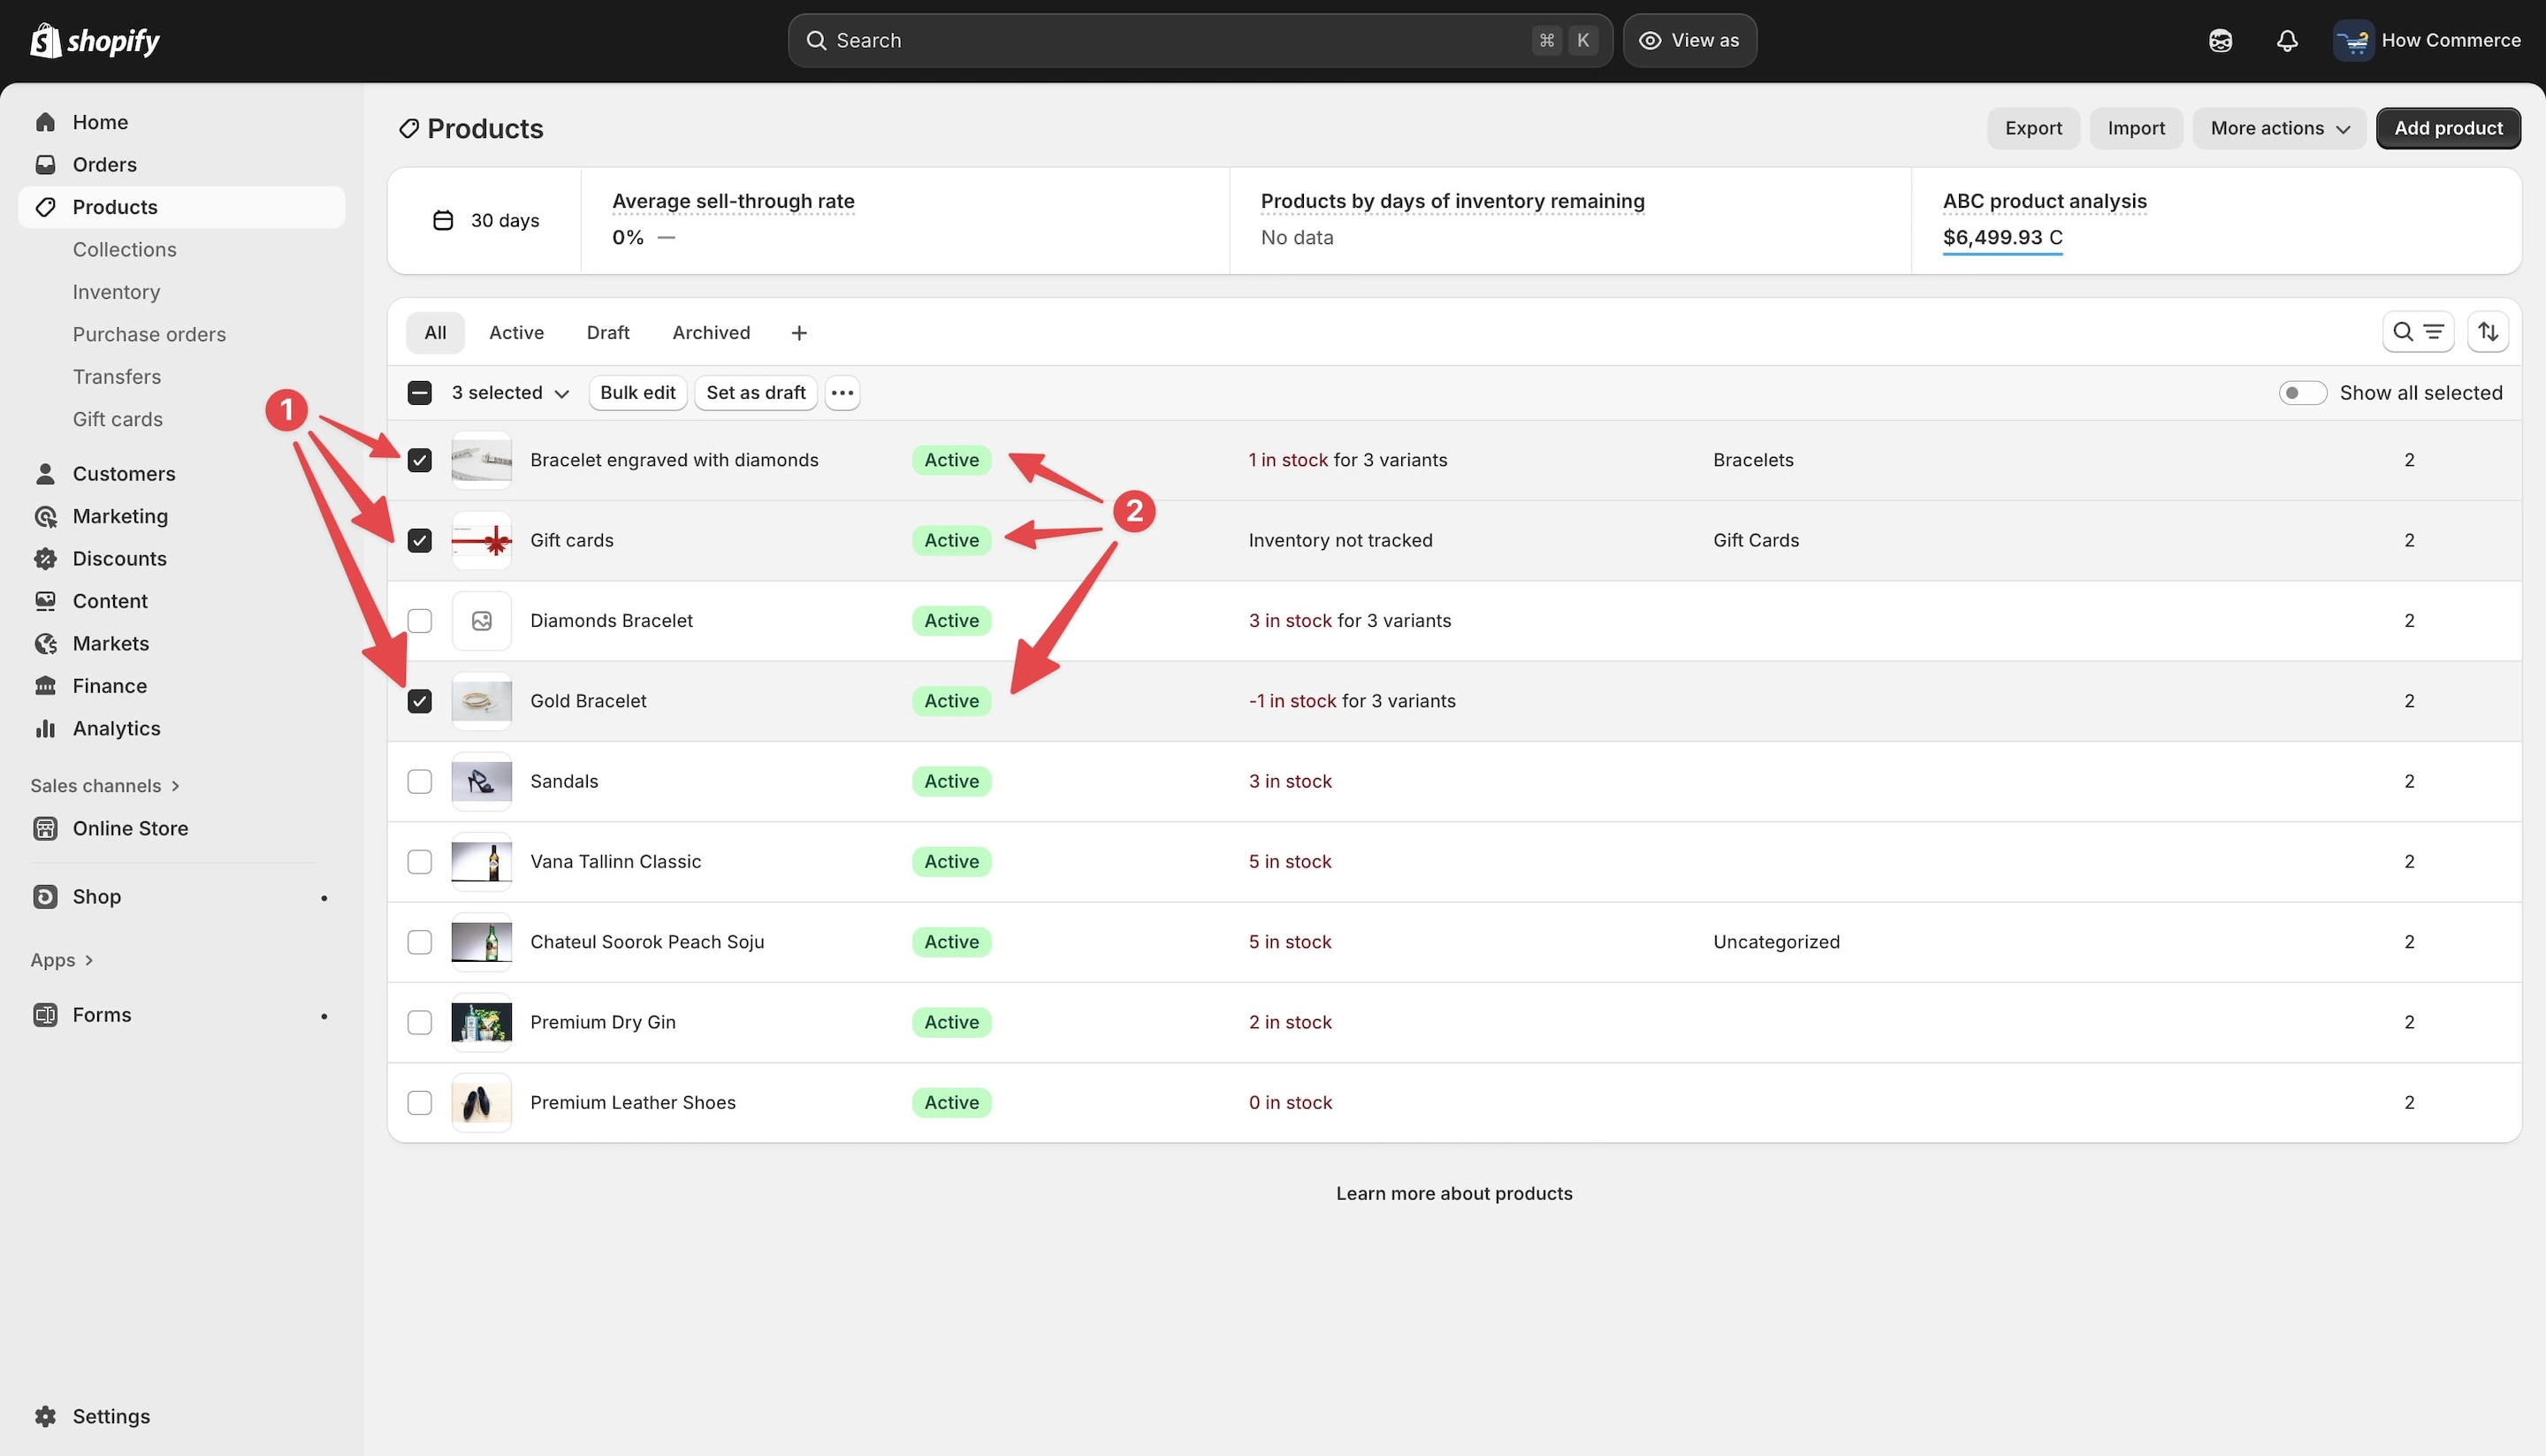Open Inventory in sidebar

116,292
